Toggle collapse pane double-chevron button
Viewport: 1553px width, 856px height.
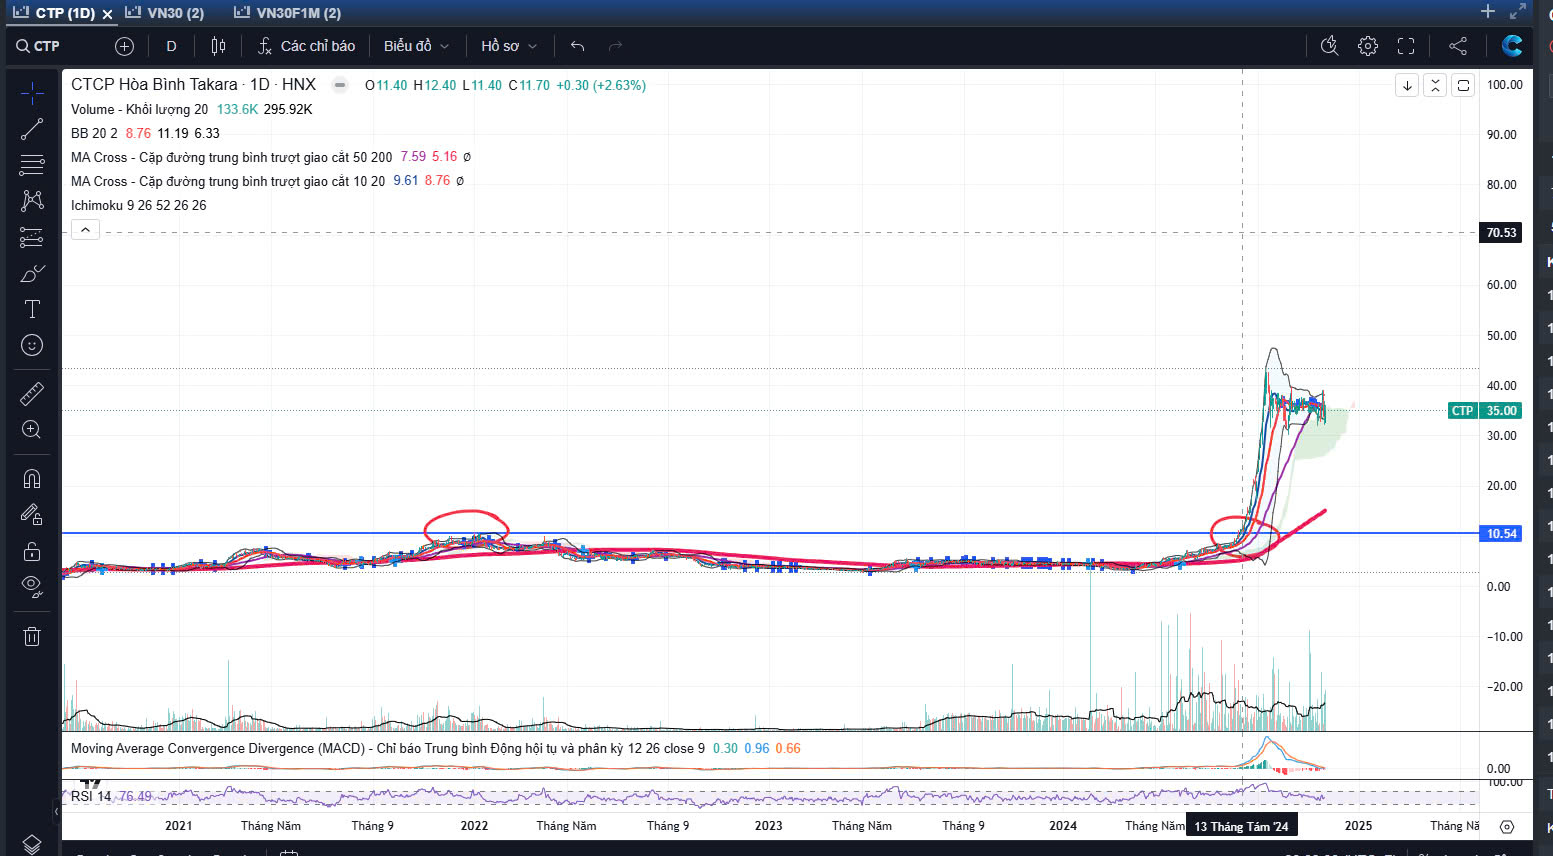1435,85
